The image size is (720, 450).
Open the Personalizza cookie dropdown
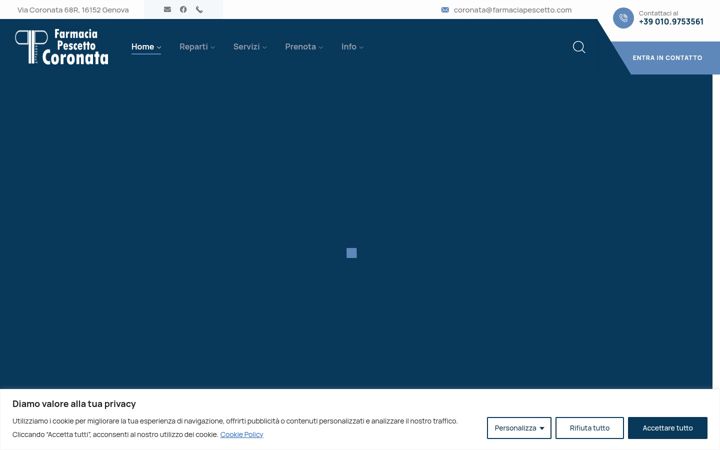(519, 428)
